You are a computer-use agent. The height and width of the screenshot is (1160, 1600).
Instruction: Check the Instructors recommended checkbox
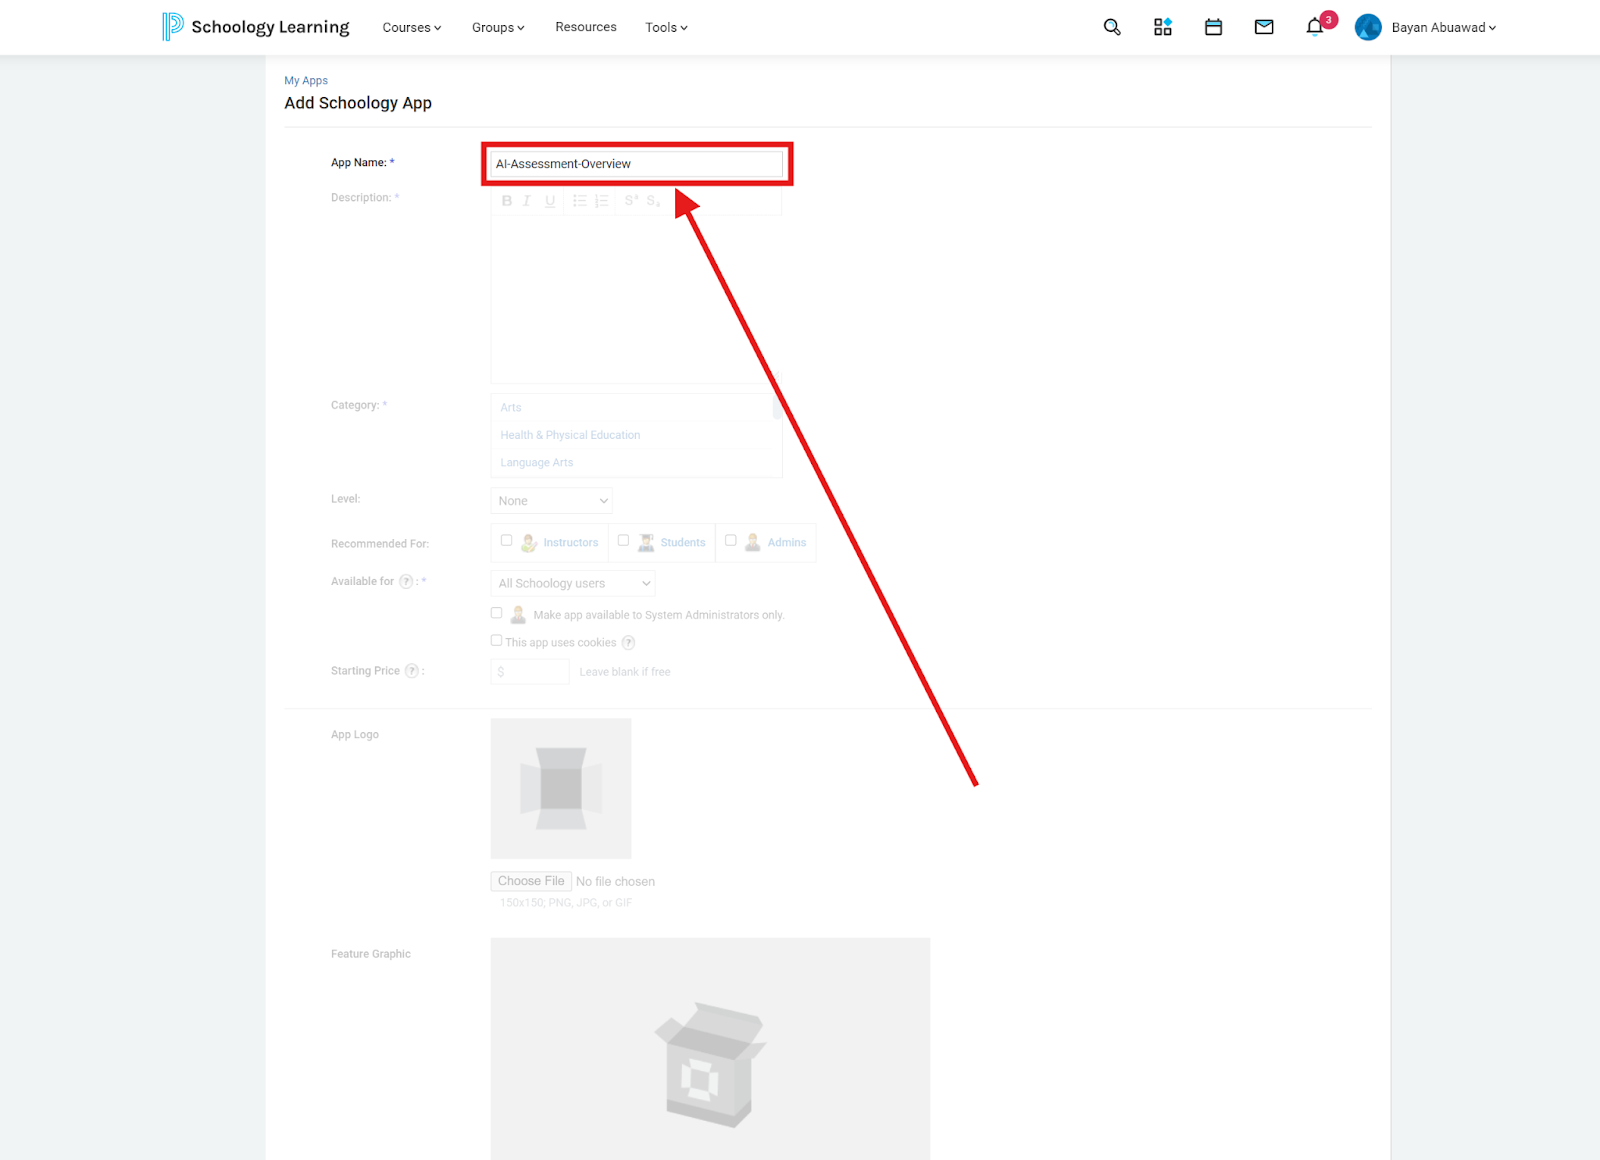click(507, 540)
